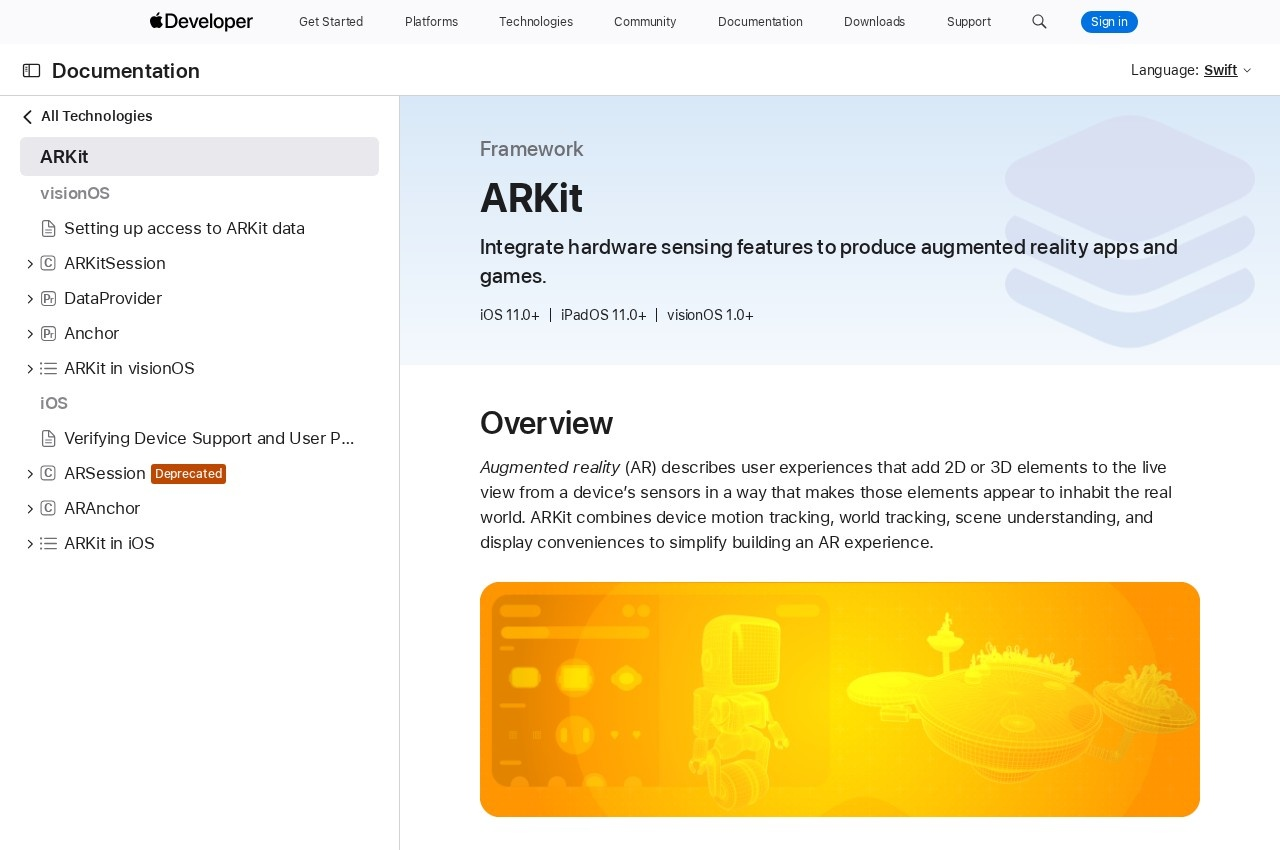This screenshot has height=850, width=1280.
Task: Expand ARKit in iOS section
Action: pyautogui.click(x=29, y=543)
